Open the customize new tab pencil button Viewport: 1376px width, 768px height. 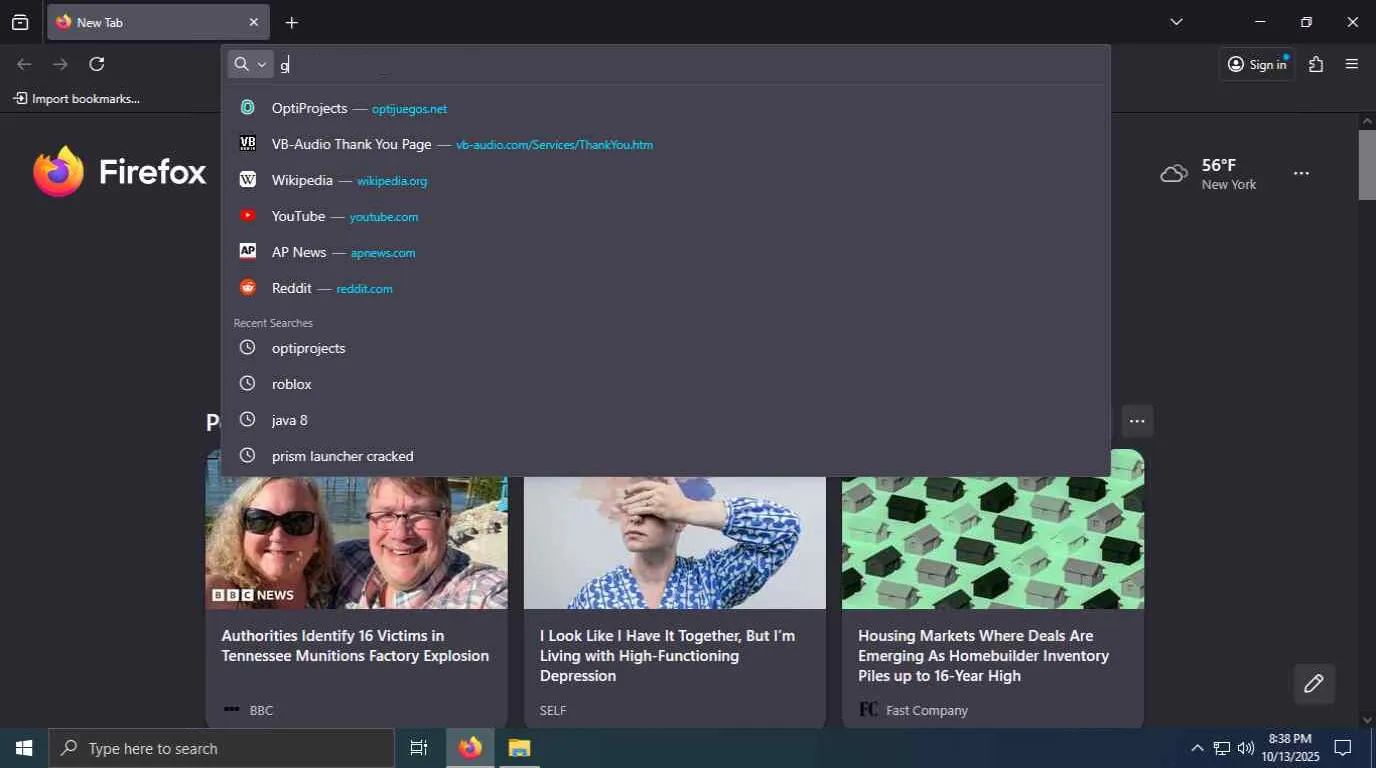pyautogui.click(x=1314, y=684)
